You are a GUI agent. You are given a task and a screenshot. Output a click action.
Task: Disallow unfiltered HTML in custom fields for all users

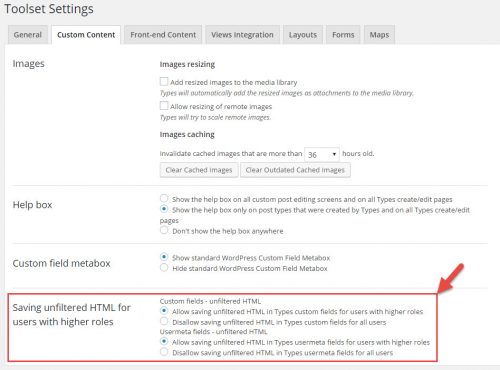(x=164, y=322)
